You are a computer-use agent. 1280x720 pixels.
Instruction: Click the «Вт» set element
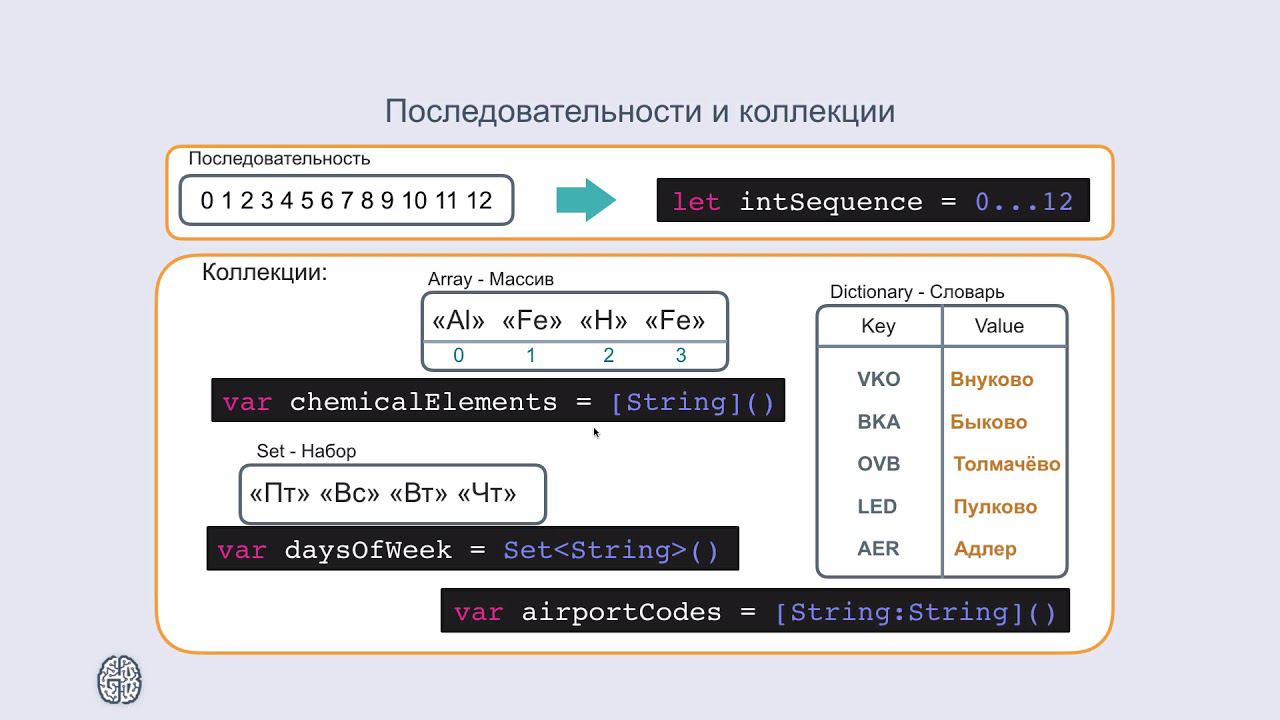tap(419, 494)
